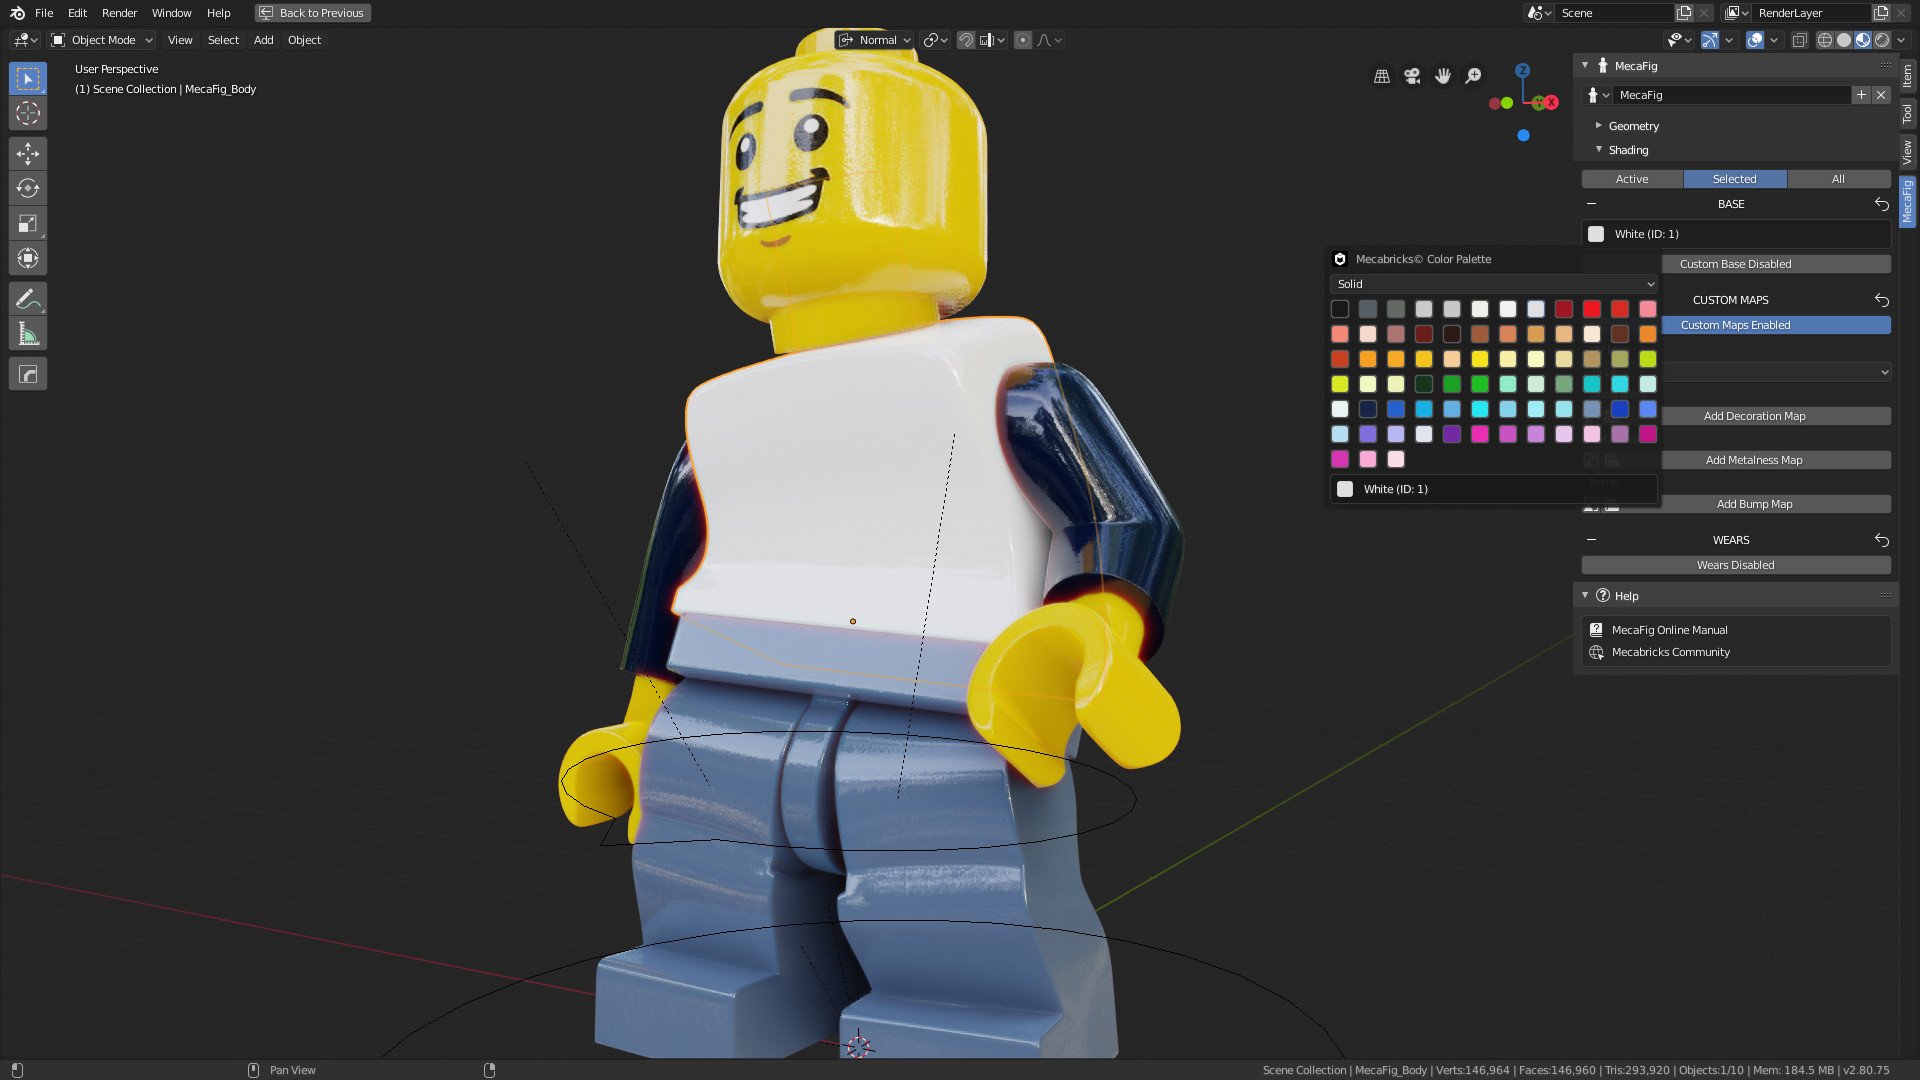The height and width of the screenshot is (1080, 1920).
Task: Click the camera view icon
Action: (1412, 76)
